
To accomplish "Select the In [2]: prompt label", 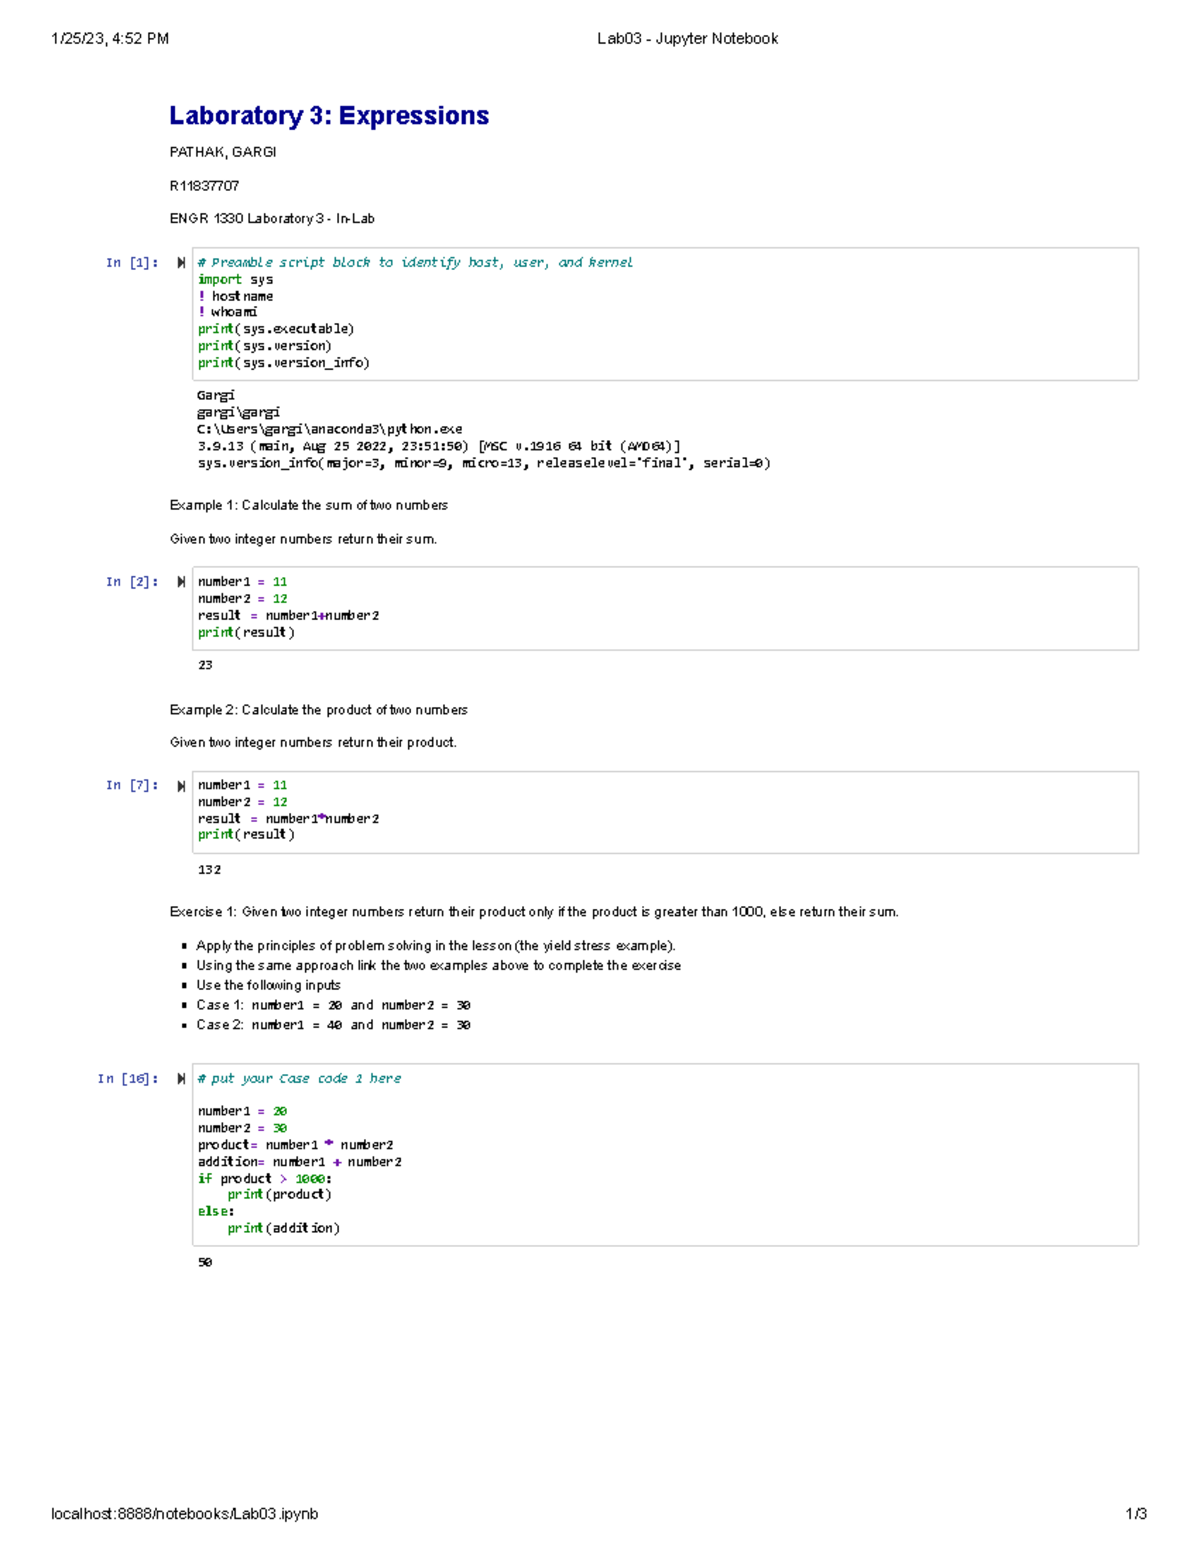I will (x=132, y=581).
